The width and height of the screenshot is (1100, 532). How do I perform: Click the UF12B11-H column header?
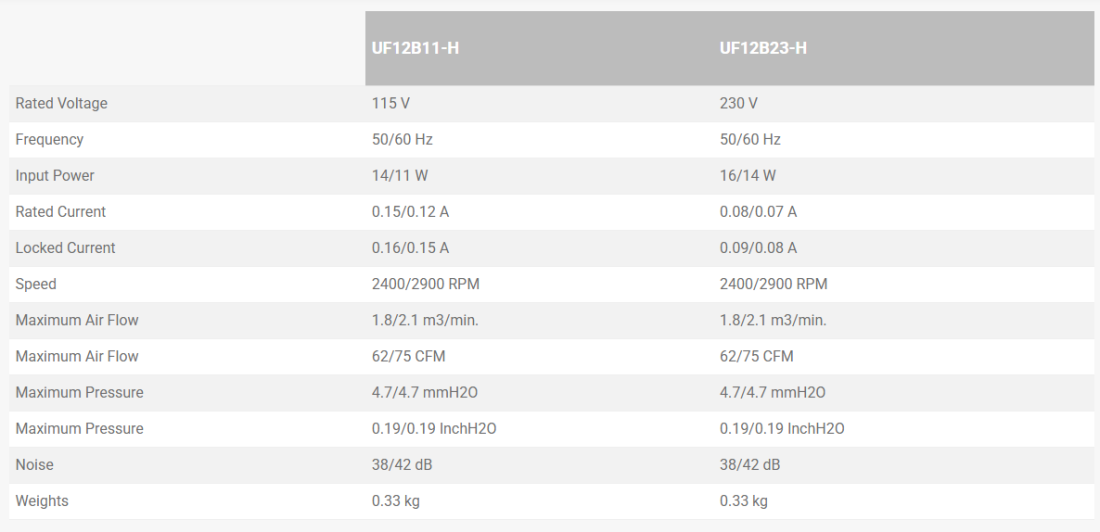415,48
